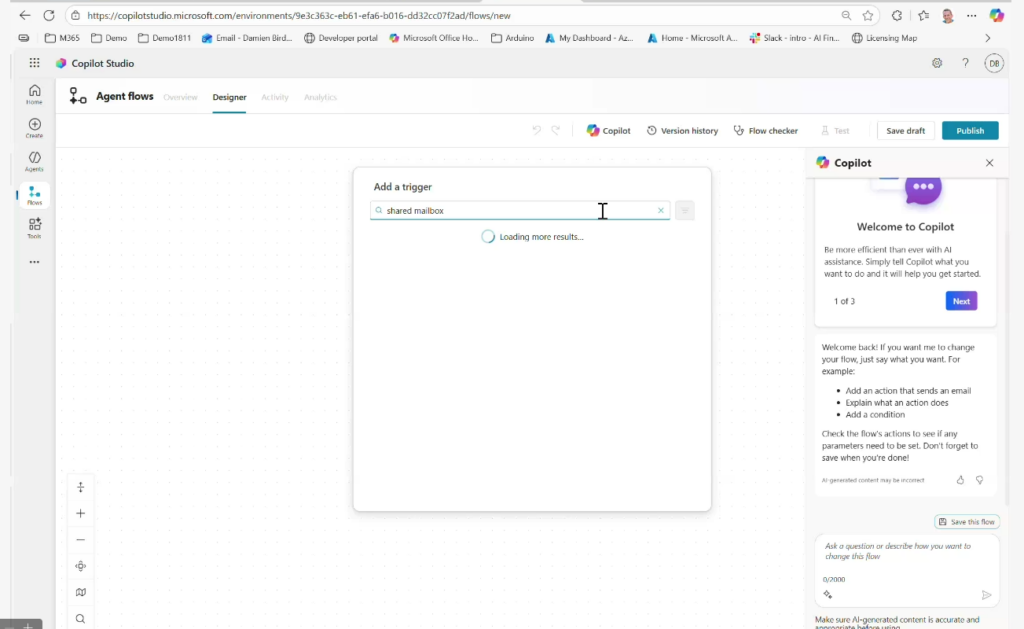Give thumbs up on Copilot message
Image resolution: width=1024 pixels, height=629 pixels.
pos(960,480)
